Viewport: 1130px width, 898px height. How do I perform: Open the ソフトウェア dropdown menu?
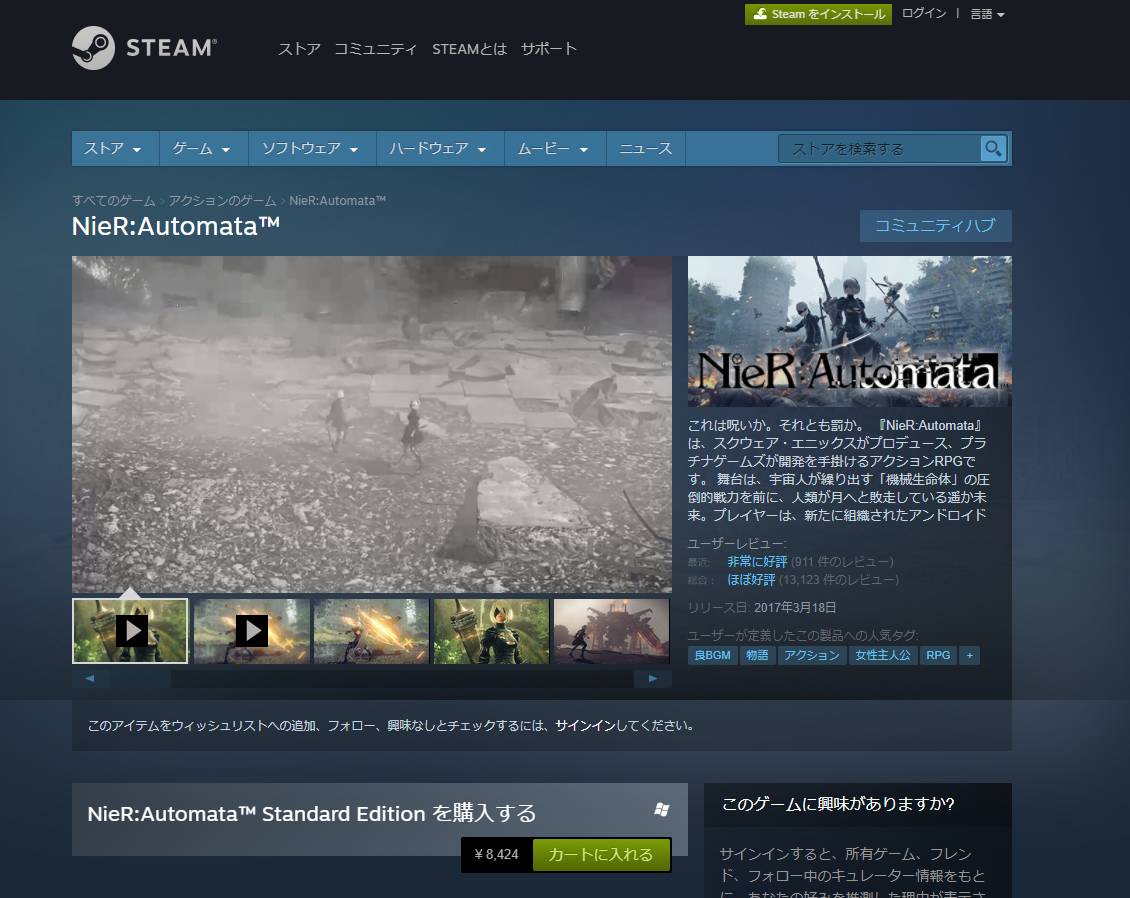point(312,148)
